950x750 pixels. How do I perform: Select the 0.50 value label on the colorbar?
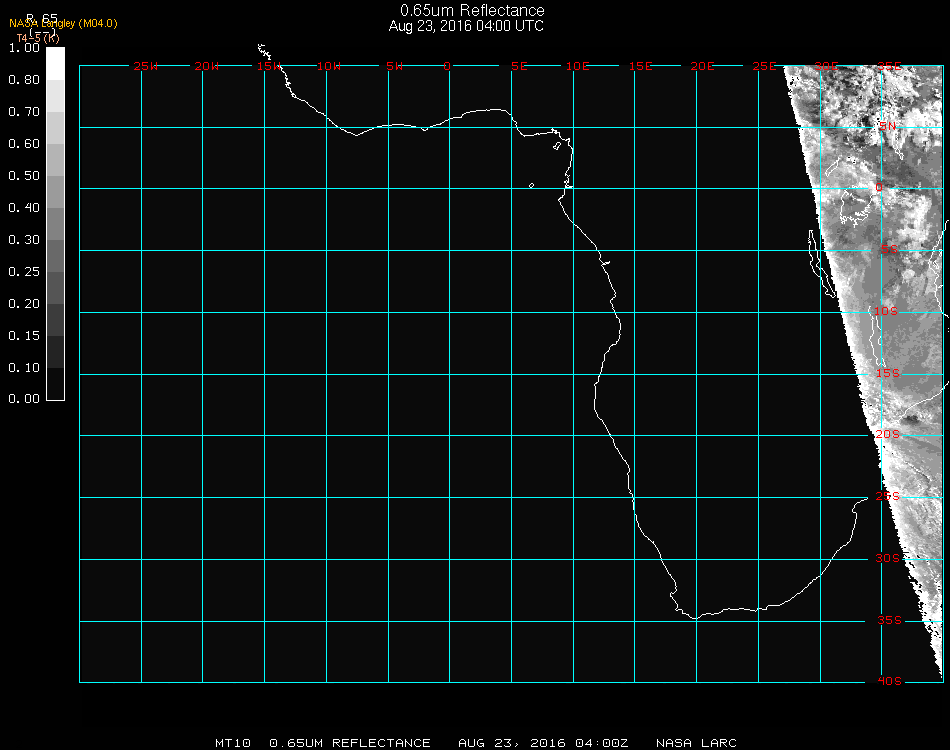[x=23, y=176]
